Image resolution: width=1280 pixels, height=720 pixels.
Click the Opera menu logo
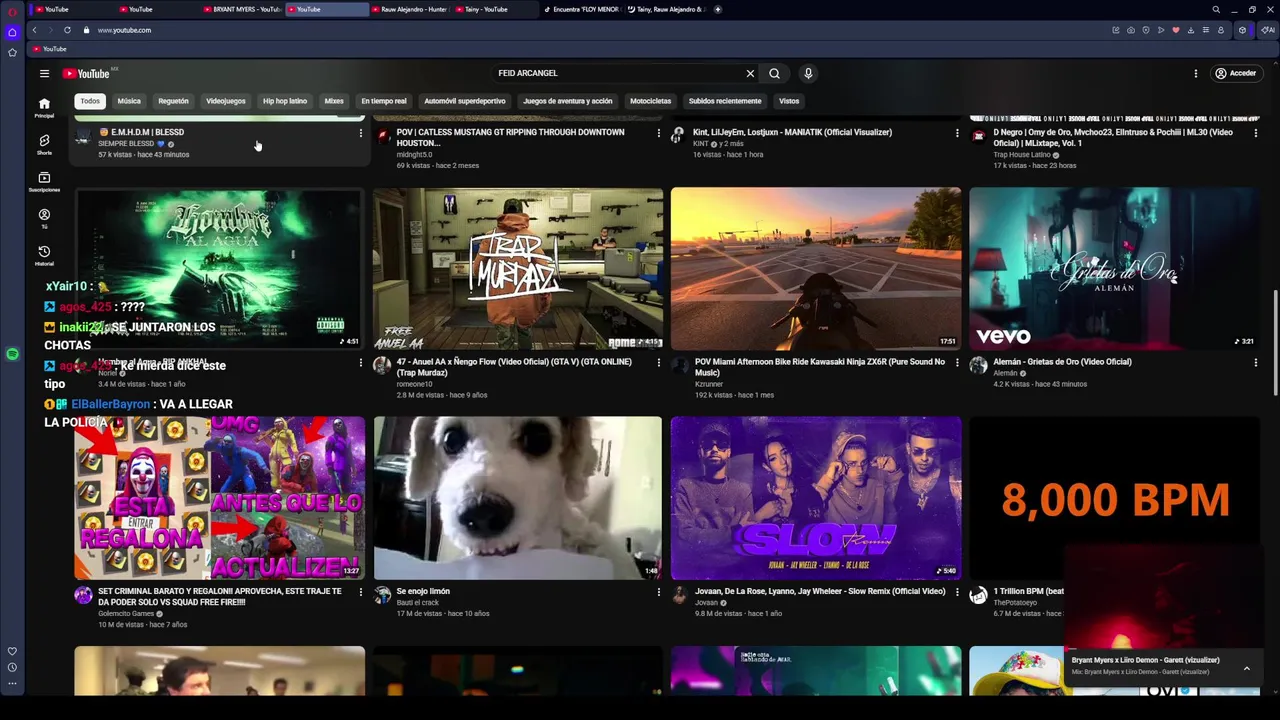[x=12, y=11]
